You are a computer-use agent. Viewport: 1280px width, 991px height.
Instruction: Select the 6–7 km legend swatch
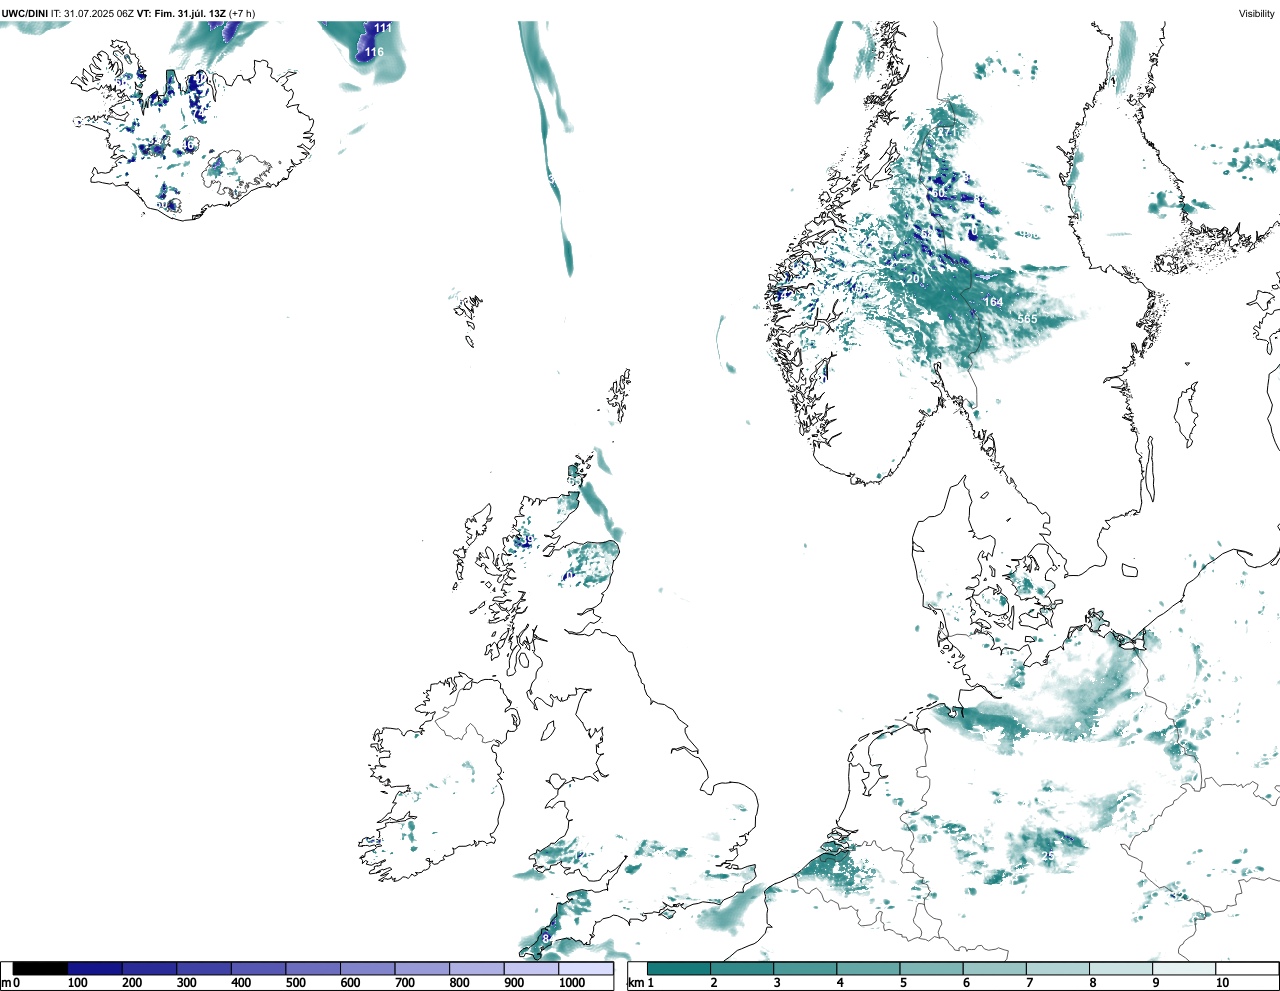pyautogui.click(x=994, y=969)
